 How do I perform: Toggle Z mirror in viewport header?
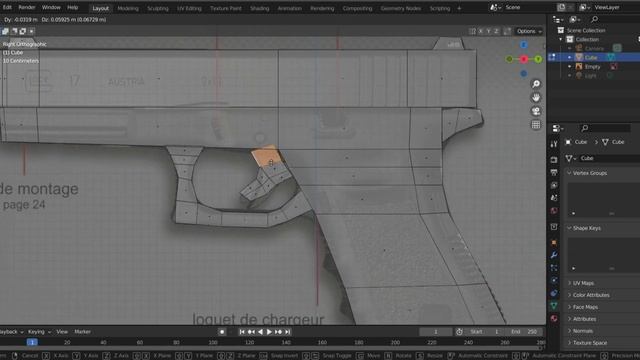click(x=496, y=31)
